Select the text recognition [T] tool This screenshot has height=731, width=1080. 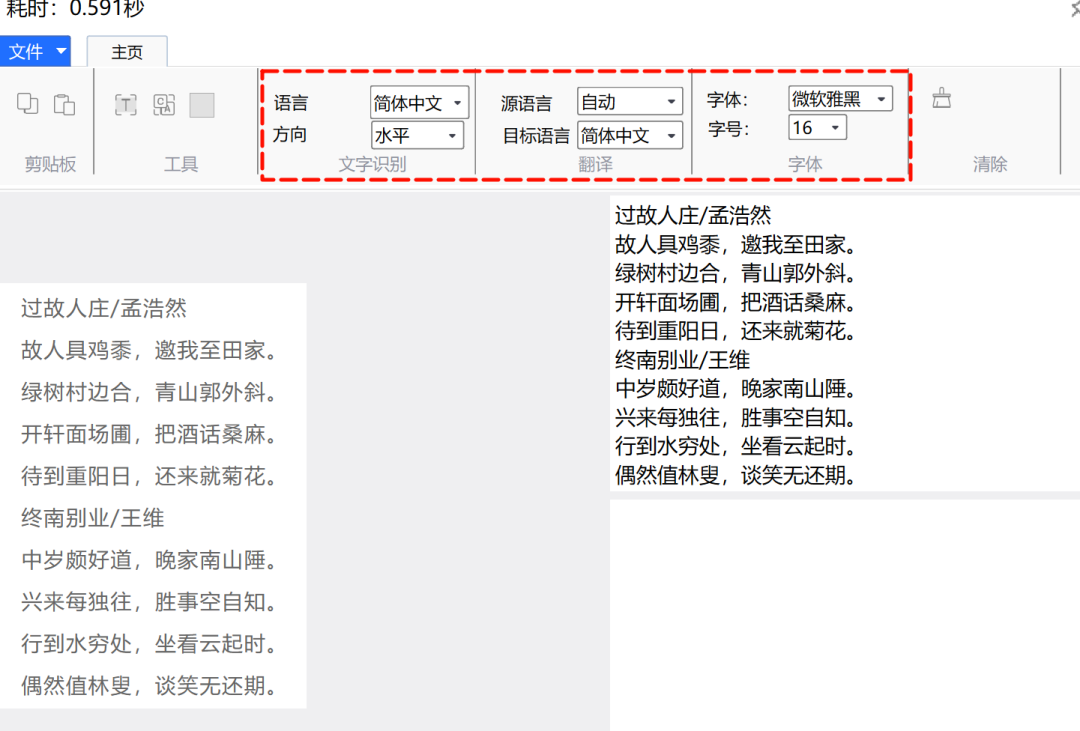[125, 107]
